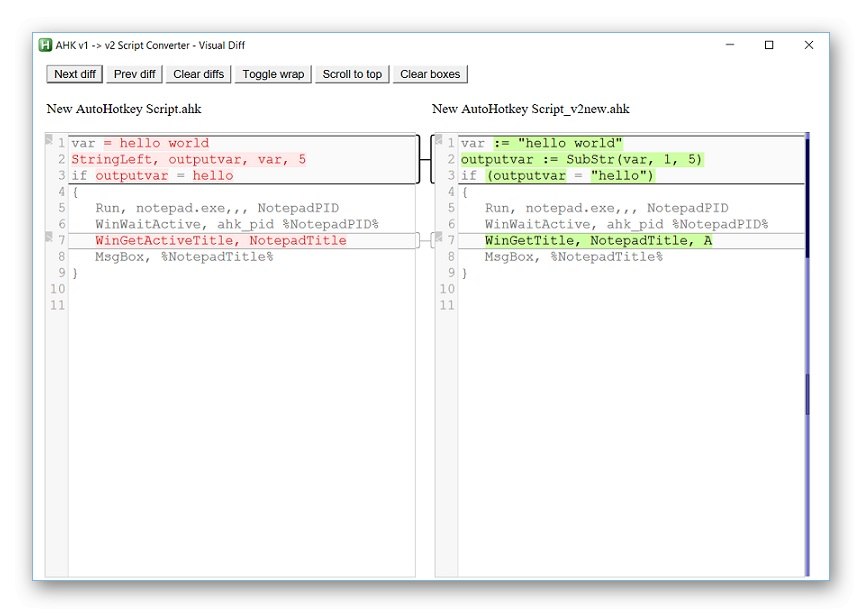Clear diffs using the toolbar button
The image size is (862, 613).
pos(198,74)
